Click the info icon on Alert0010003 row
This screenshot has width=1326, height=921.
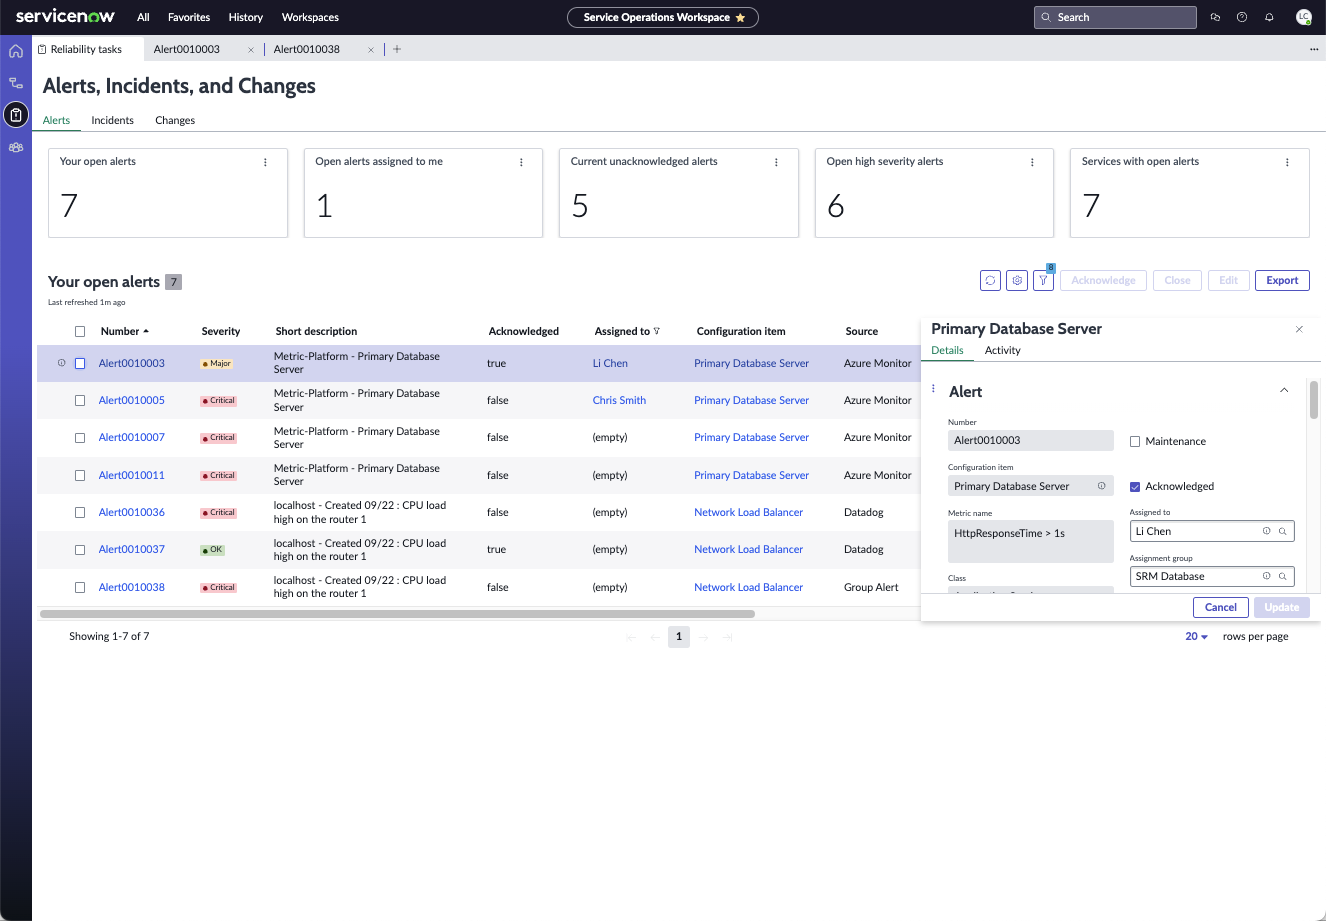tap(61, 363)
